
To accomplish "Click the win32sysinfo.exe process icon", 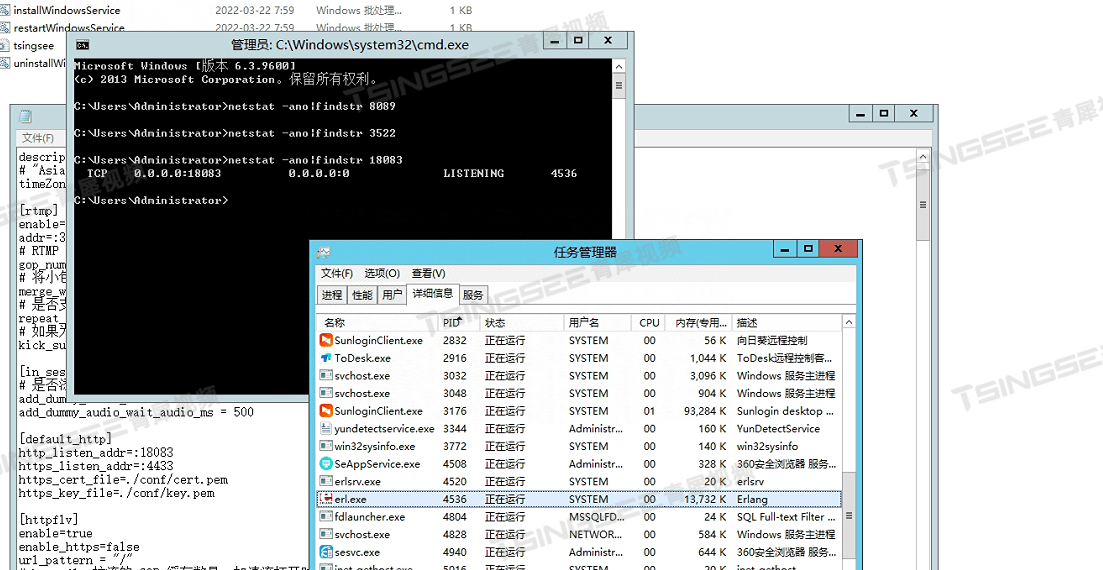I will (326, 446).
